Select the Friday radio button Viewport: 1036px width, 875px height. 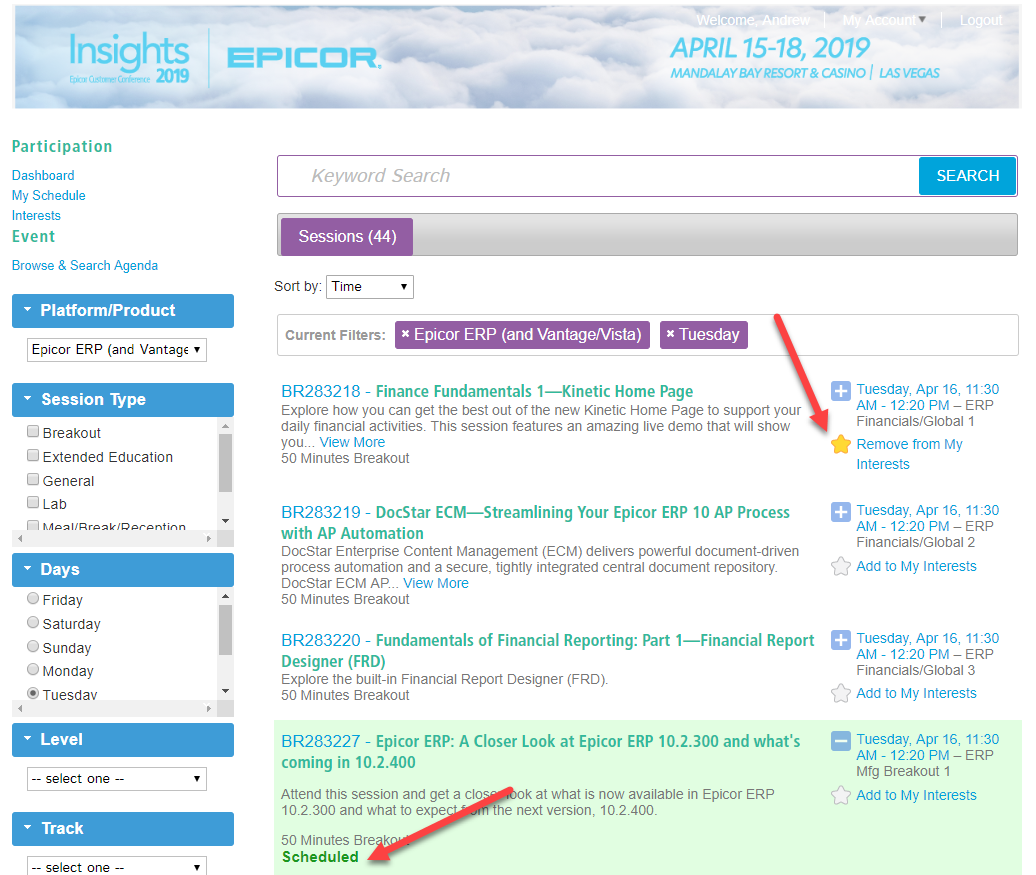(33, 599)
